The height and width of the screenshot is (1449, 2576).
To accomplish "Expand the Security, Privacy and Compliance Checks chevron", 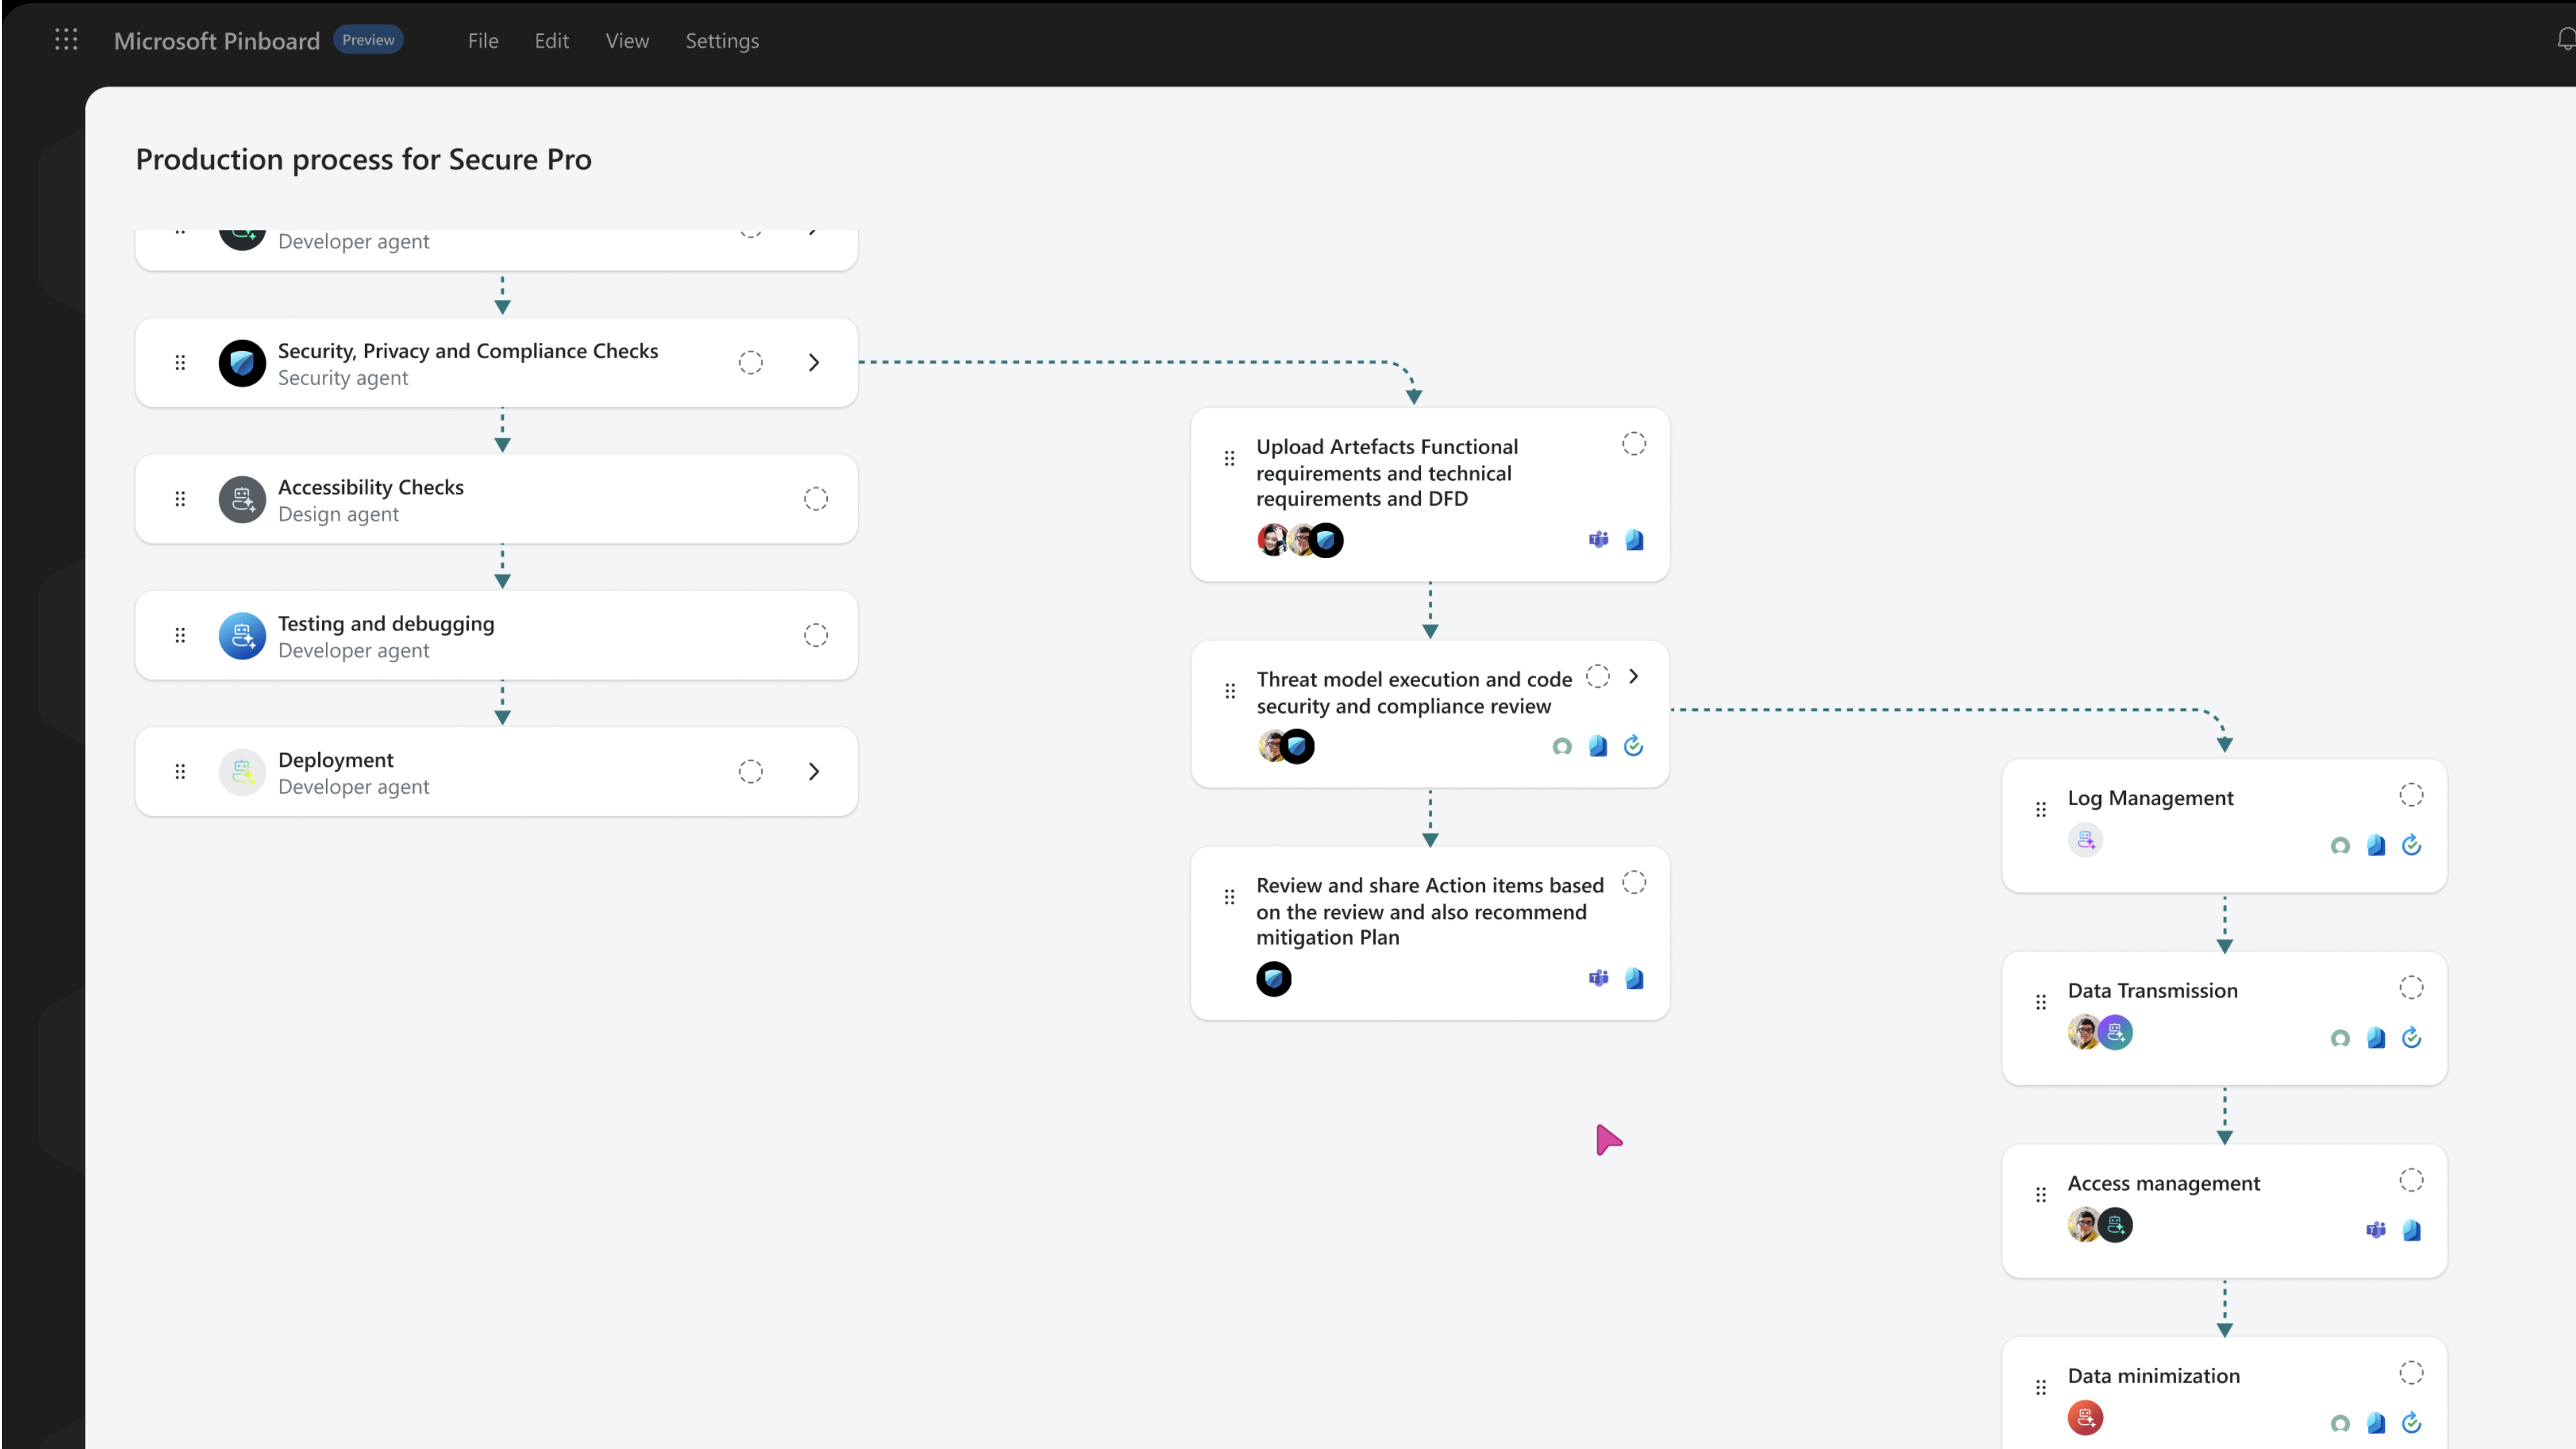I will point(814,363).
